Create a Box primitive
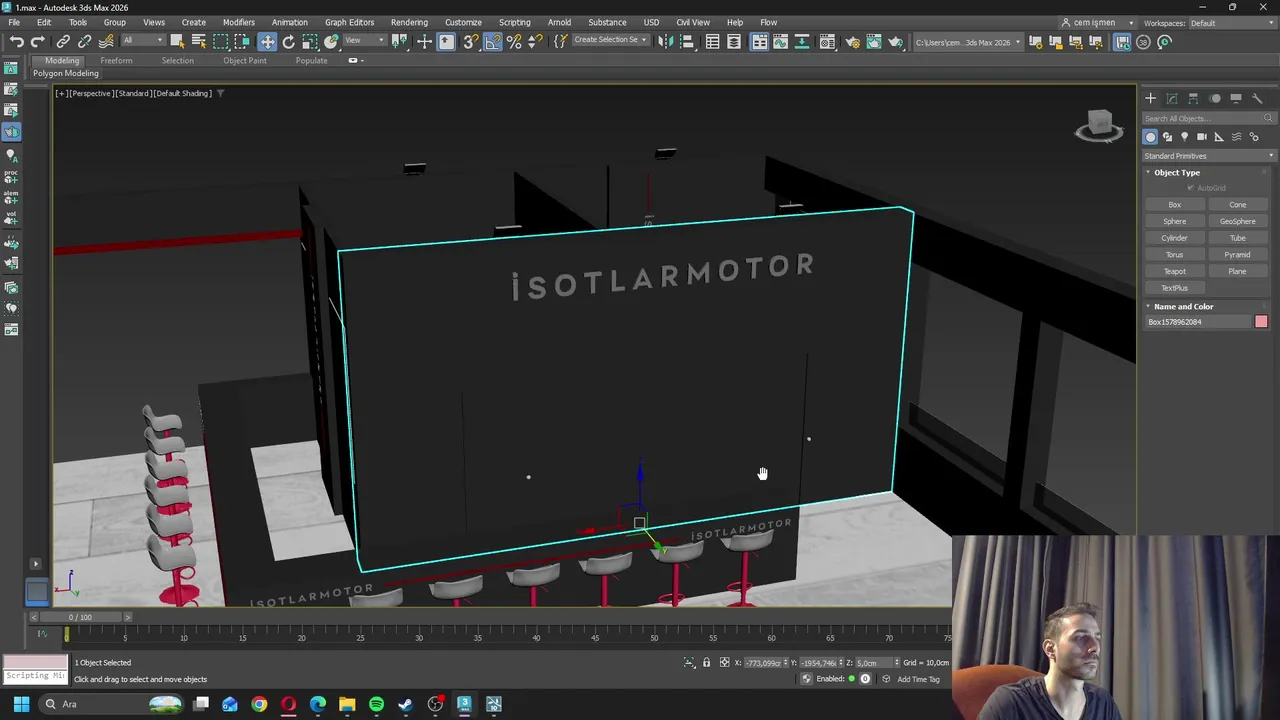1280x720 pixels. (x=1175, y=205)
